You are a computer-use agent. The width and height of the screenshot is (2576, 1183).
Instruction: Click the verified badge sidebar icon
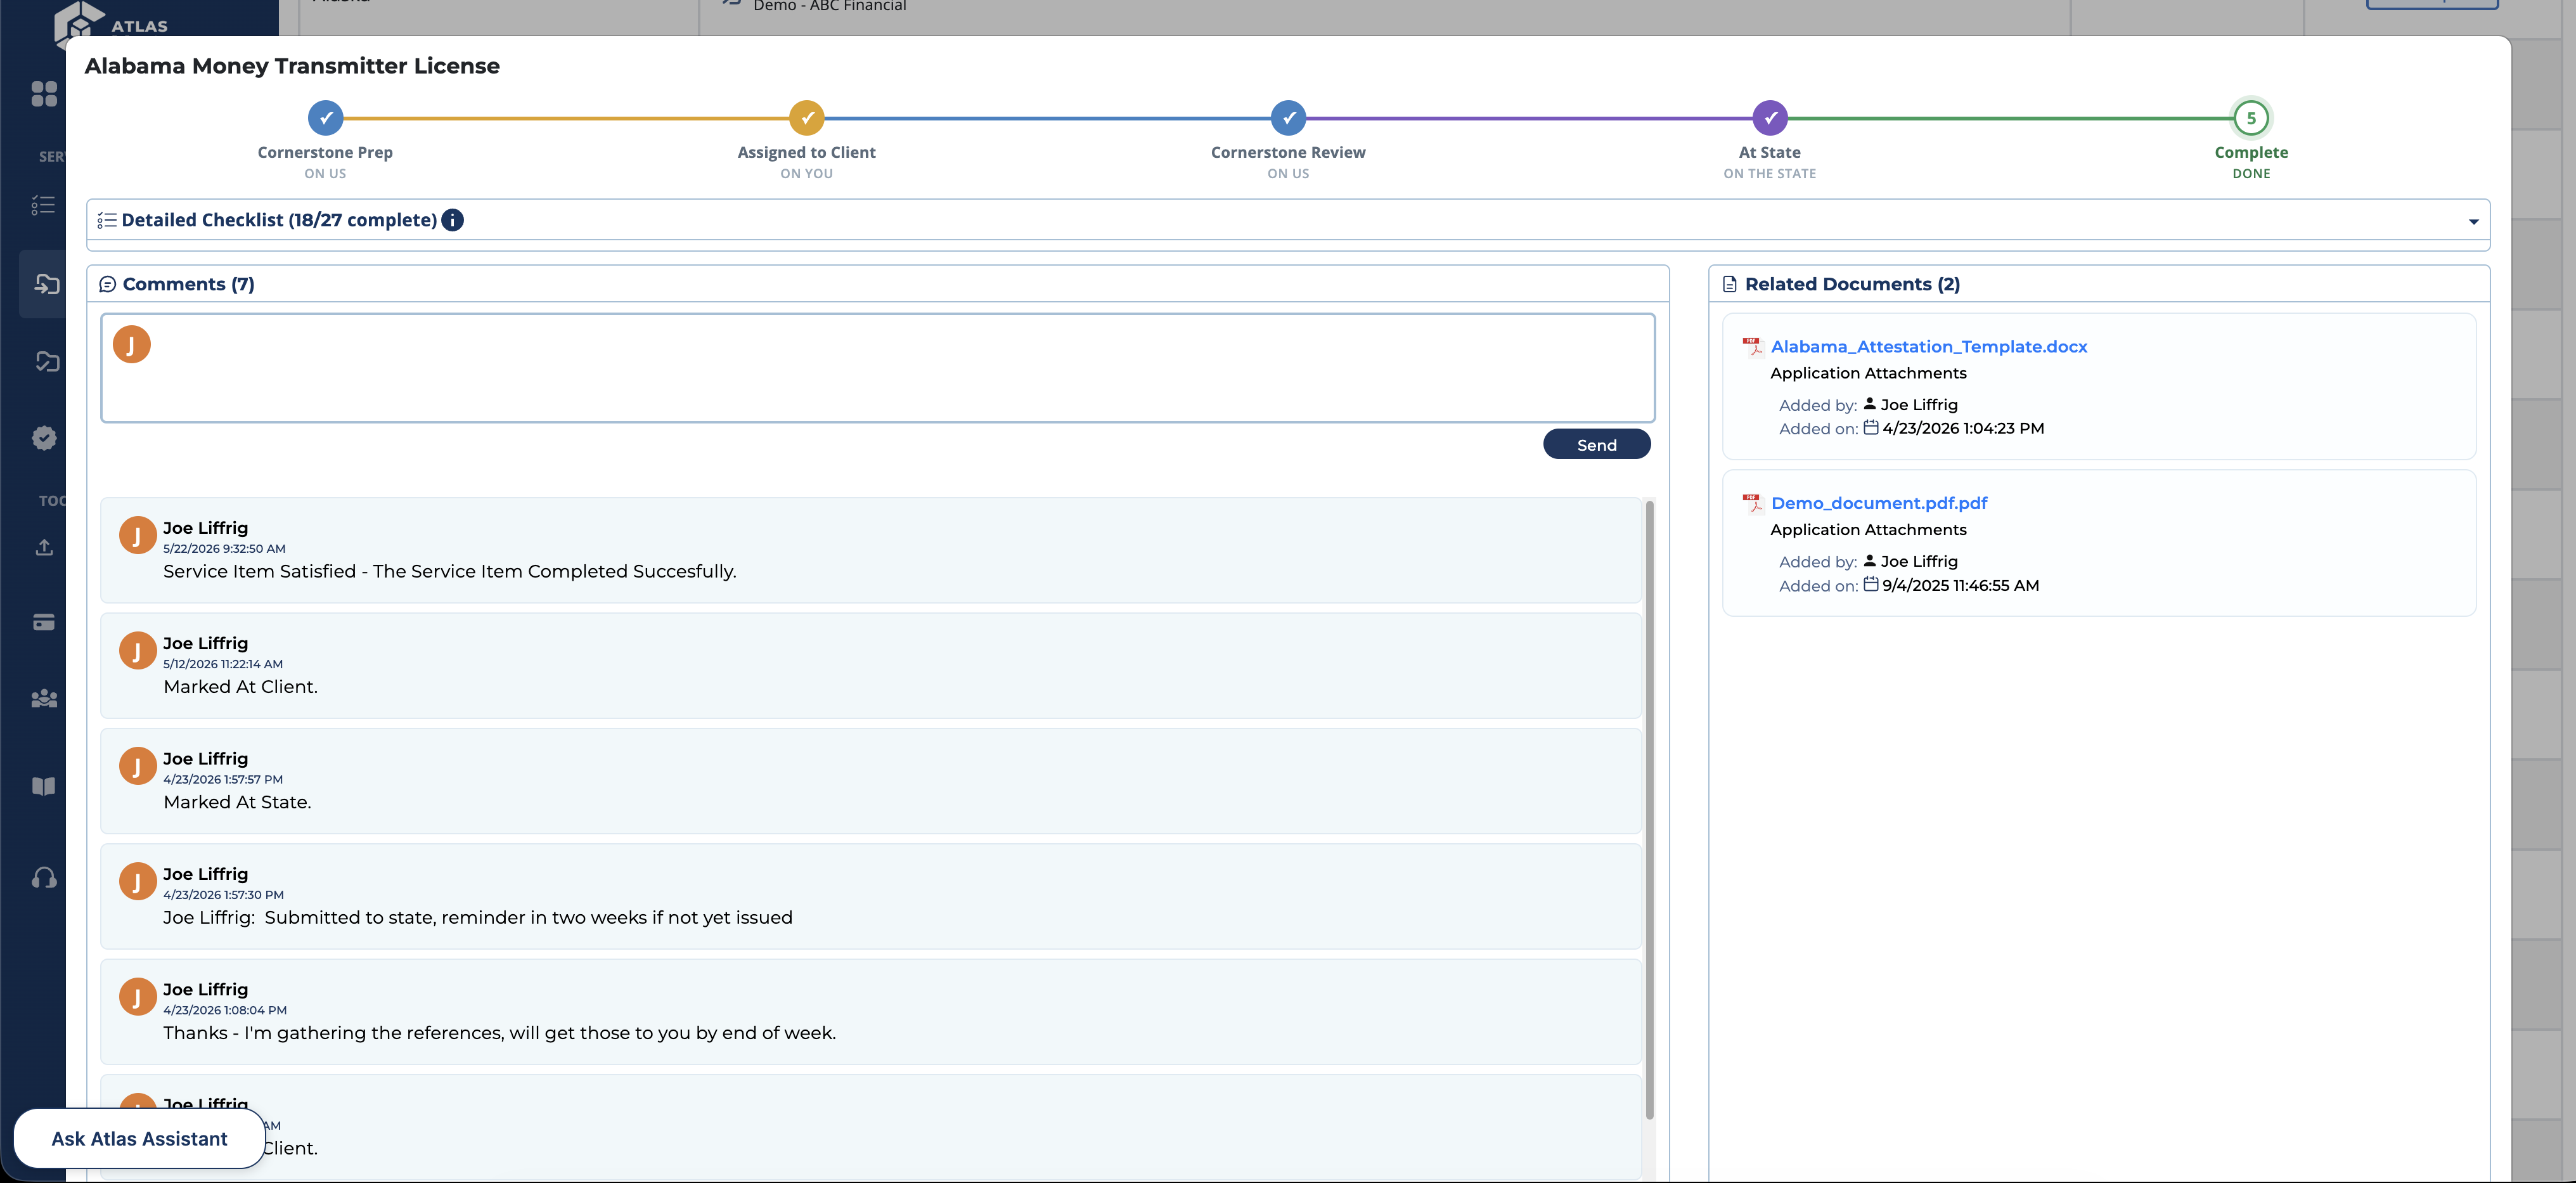(x=44, y=438)
